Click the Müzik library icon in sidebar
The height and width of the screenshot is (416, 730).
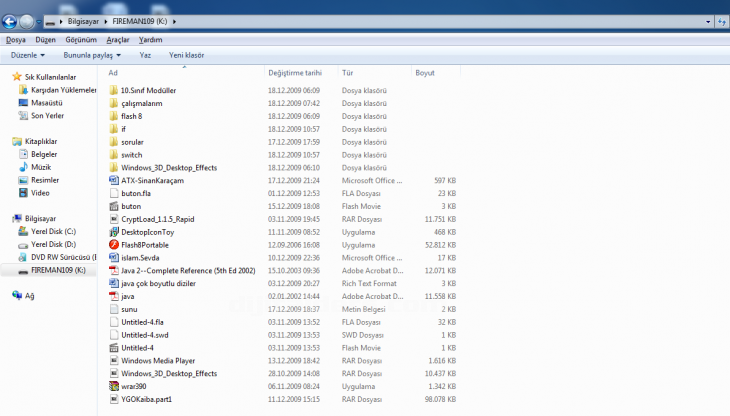(22, 167)
